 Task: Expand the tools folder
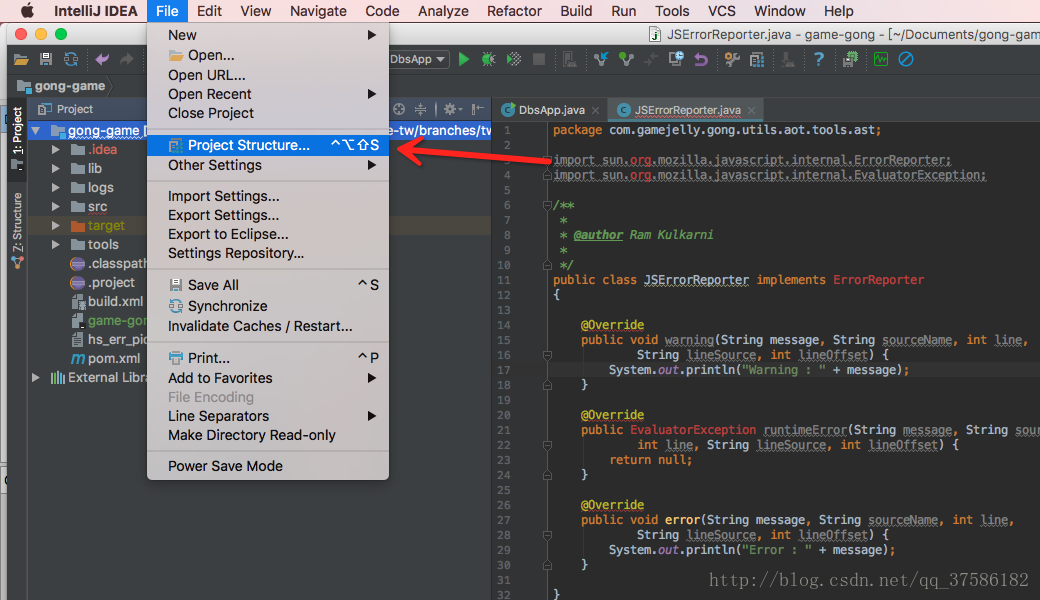coord(56,245)
